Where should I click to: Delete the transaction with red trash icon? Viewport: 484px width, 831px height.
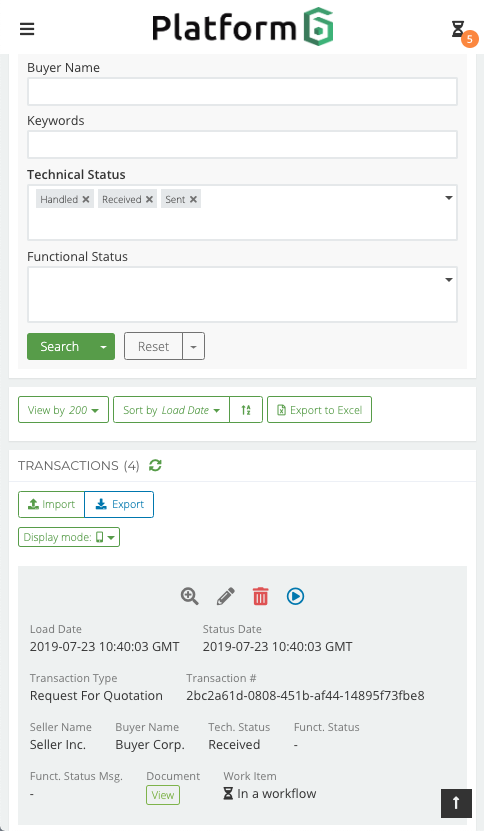260,596
